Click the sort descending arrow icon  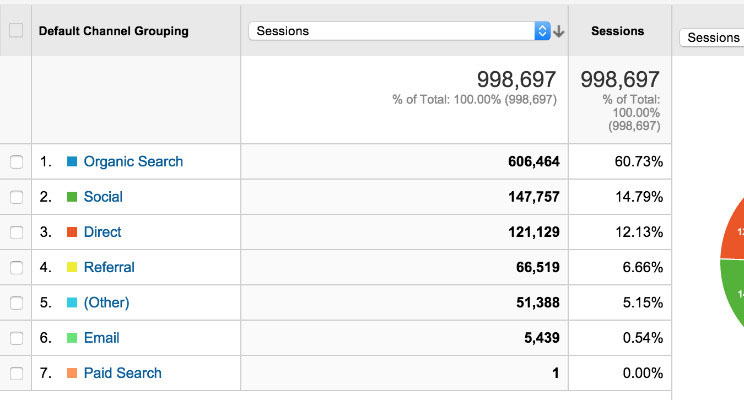coord(559,31)
